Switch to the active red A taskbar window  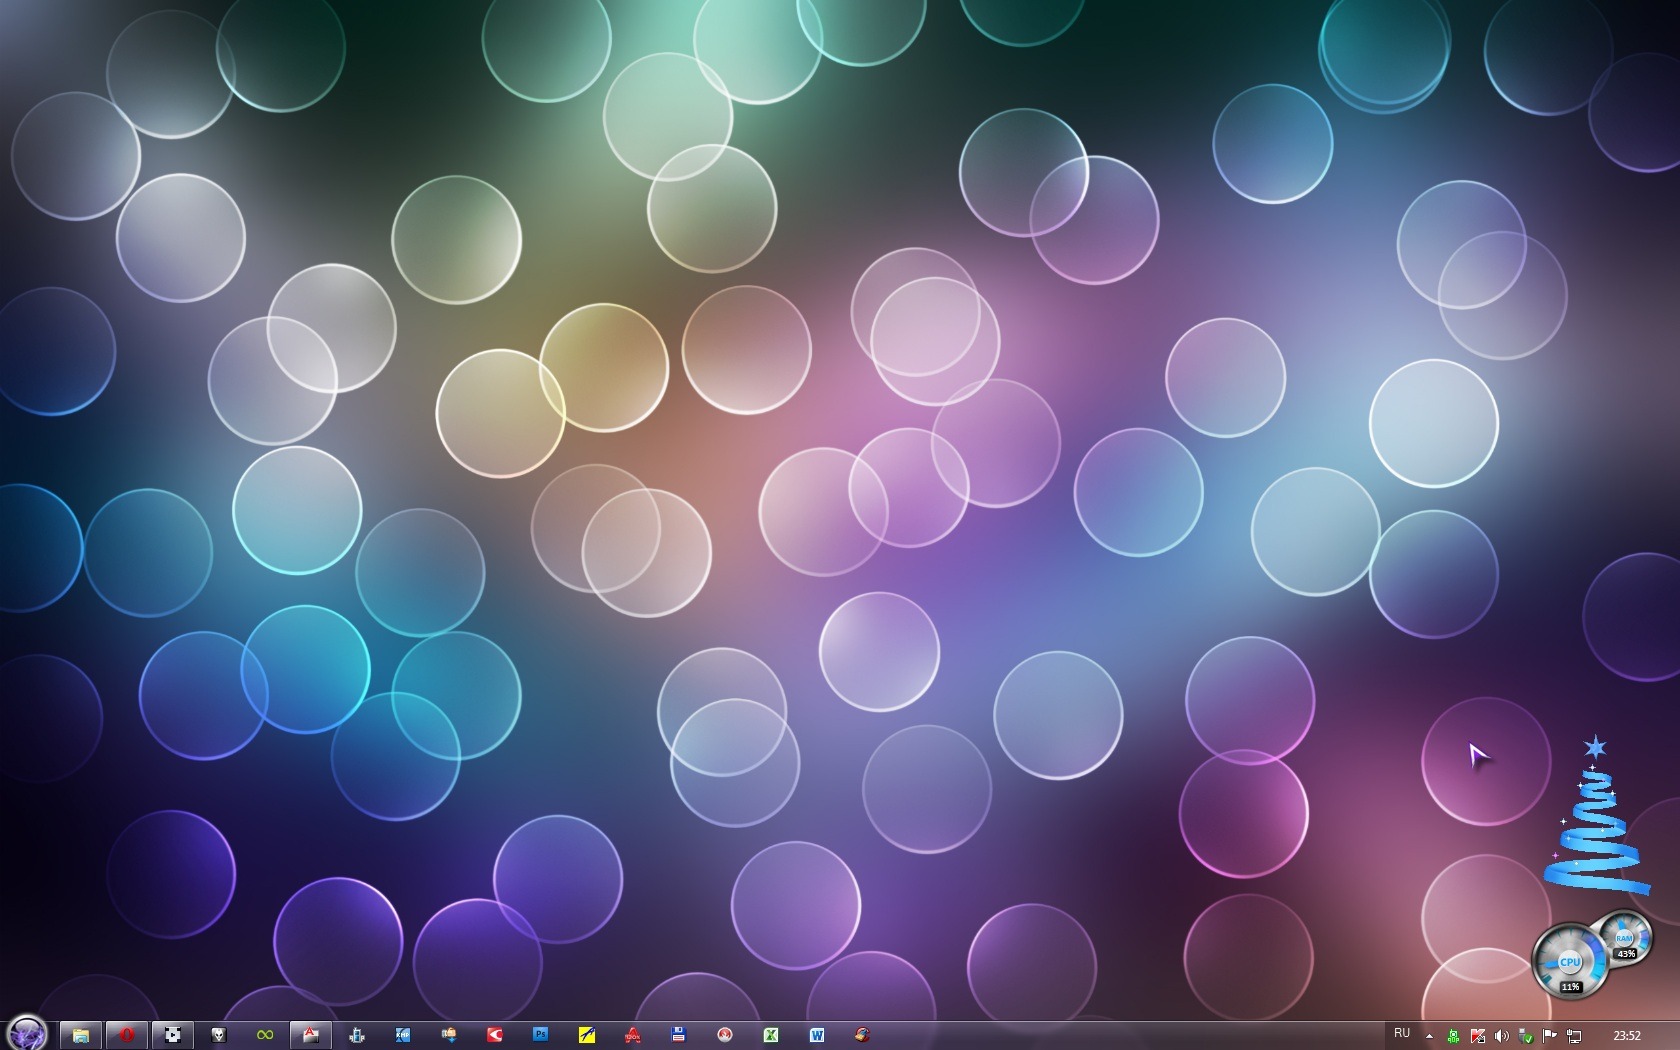tap(311, 1035)
